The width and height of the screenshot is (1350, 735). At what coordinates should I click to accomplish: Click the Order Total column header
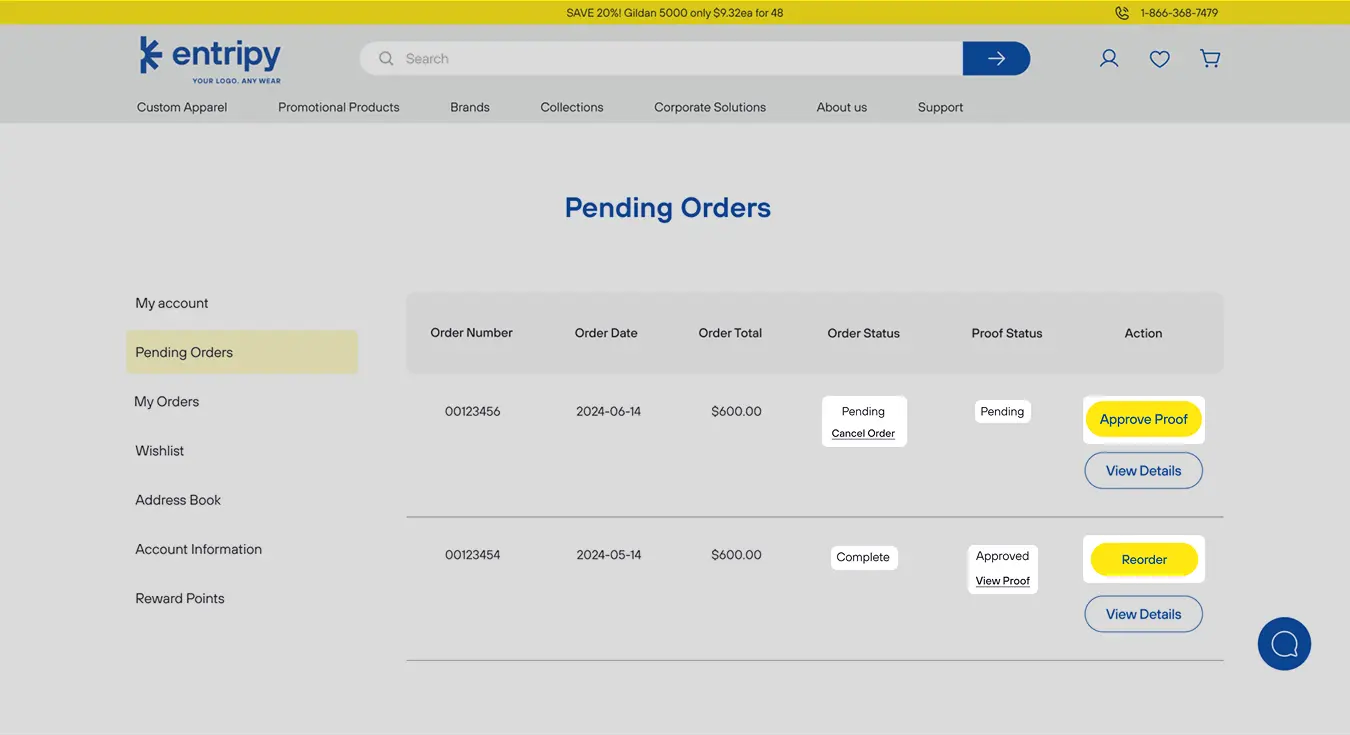point(730,333)
